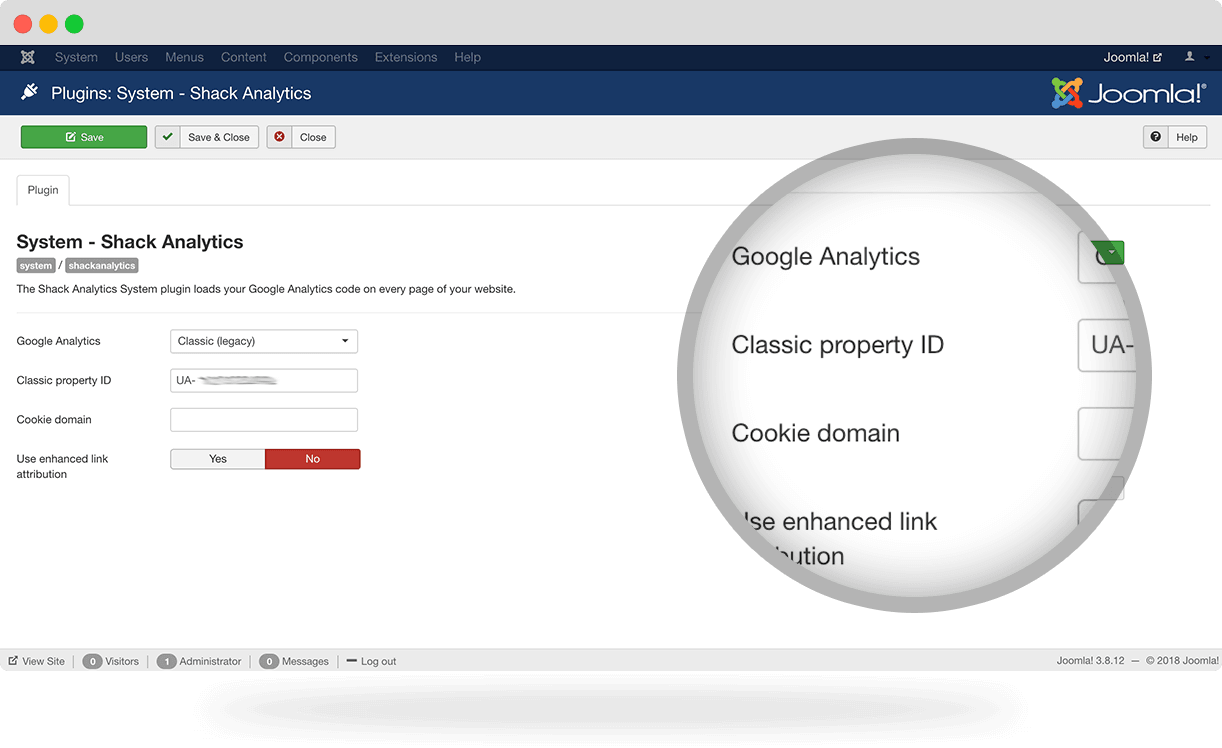This screenshot has height=748, width=1222.
Task: Open the Content menu
Action: [x=244, y=57]
